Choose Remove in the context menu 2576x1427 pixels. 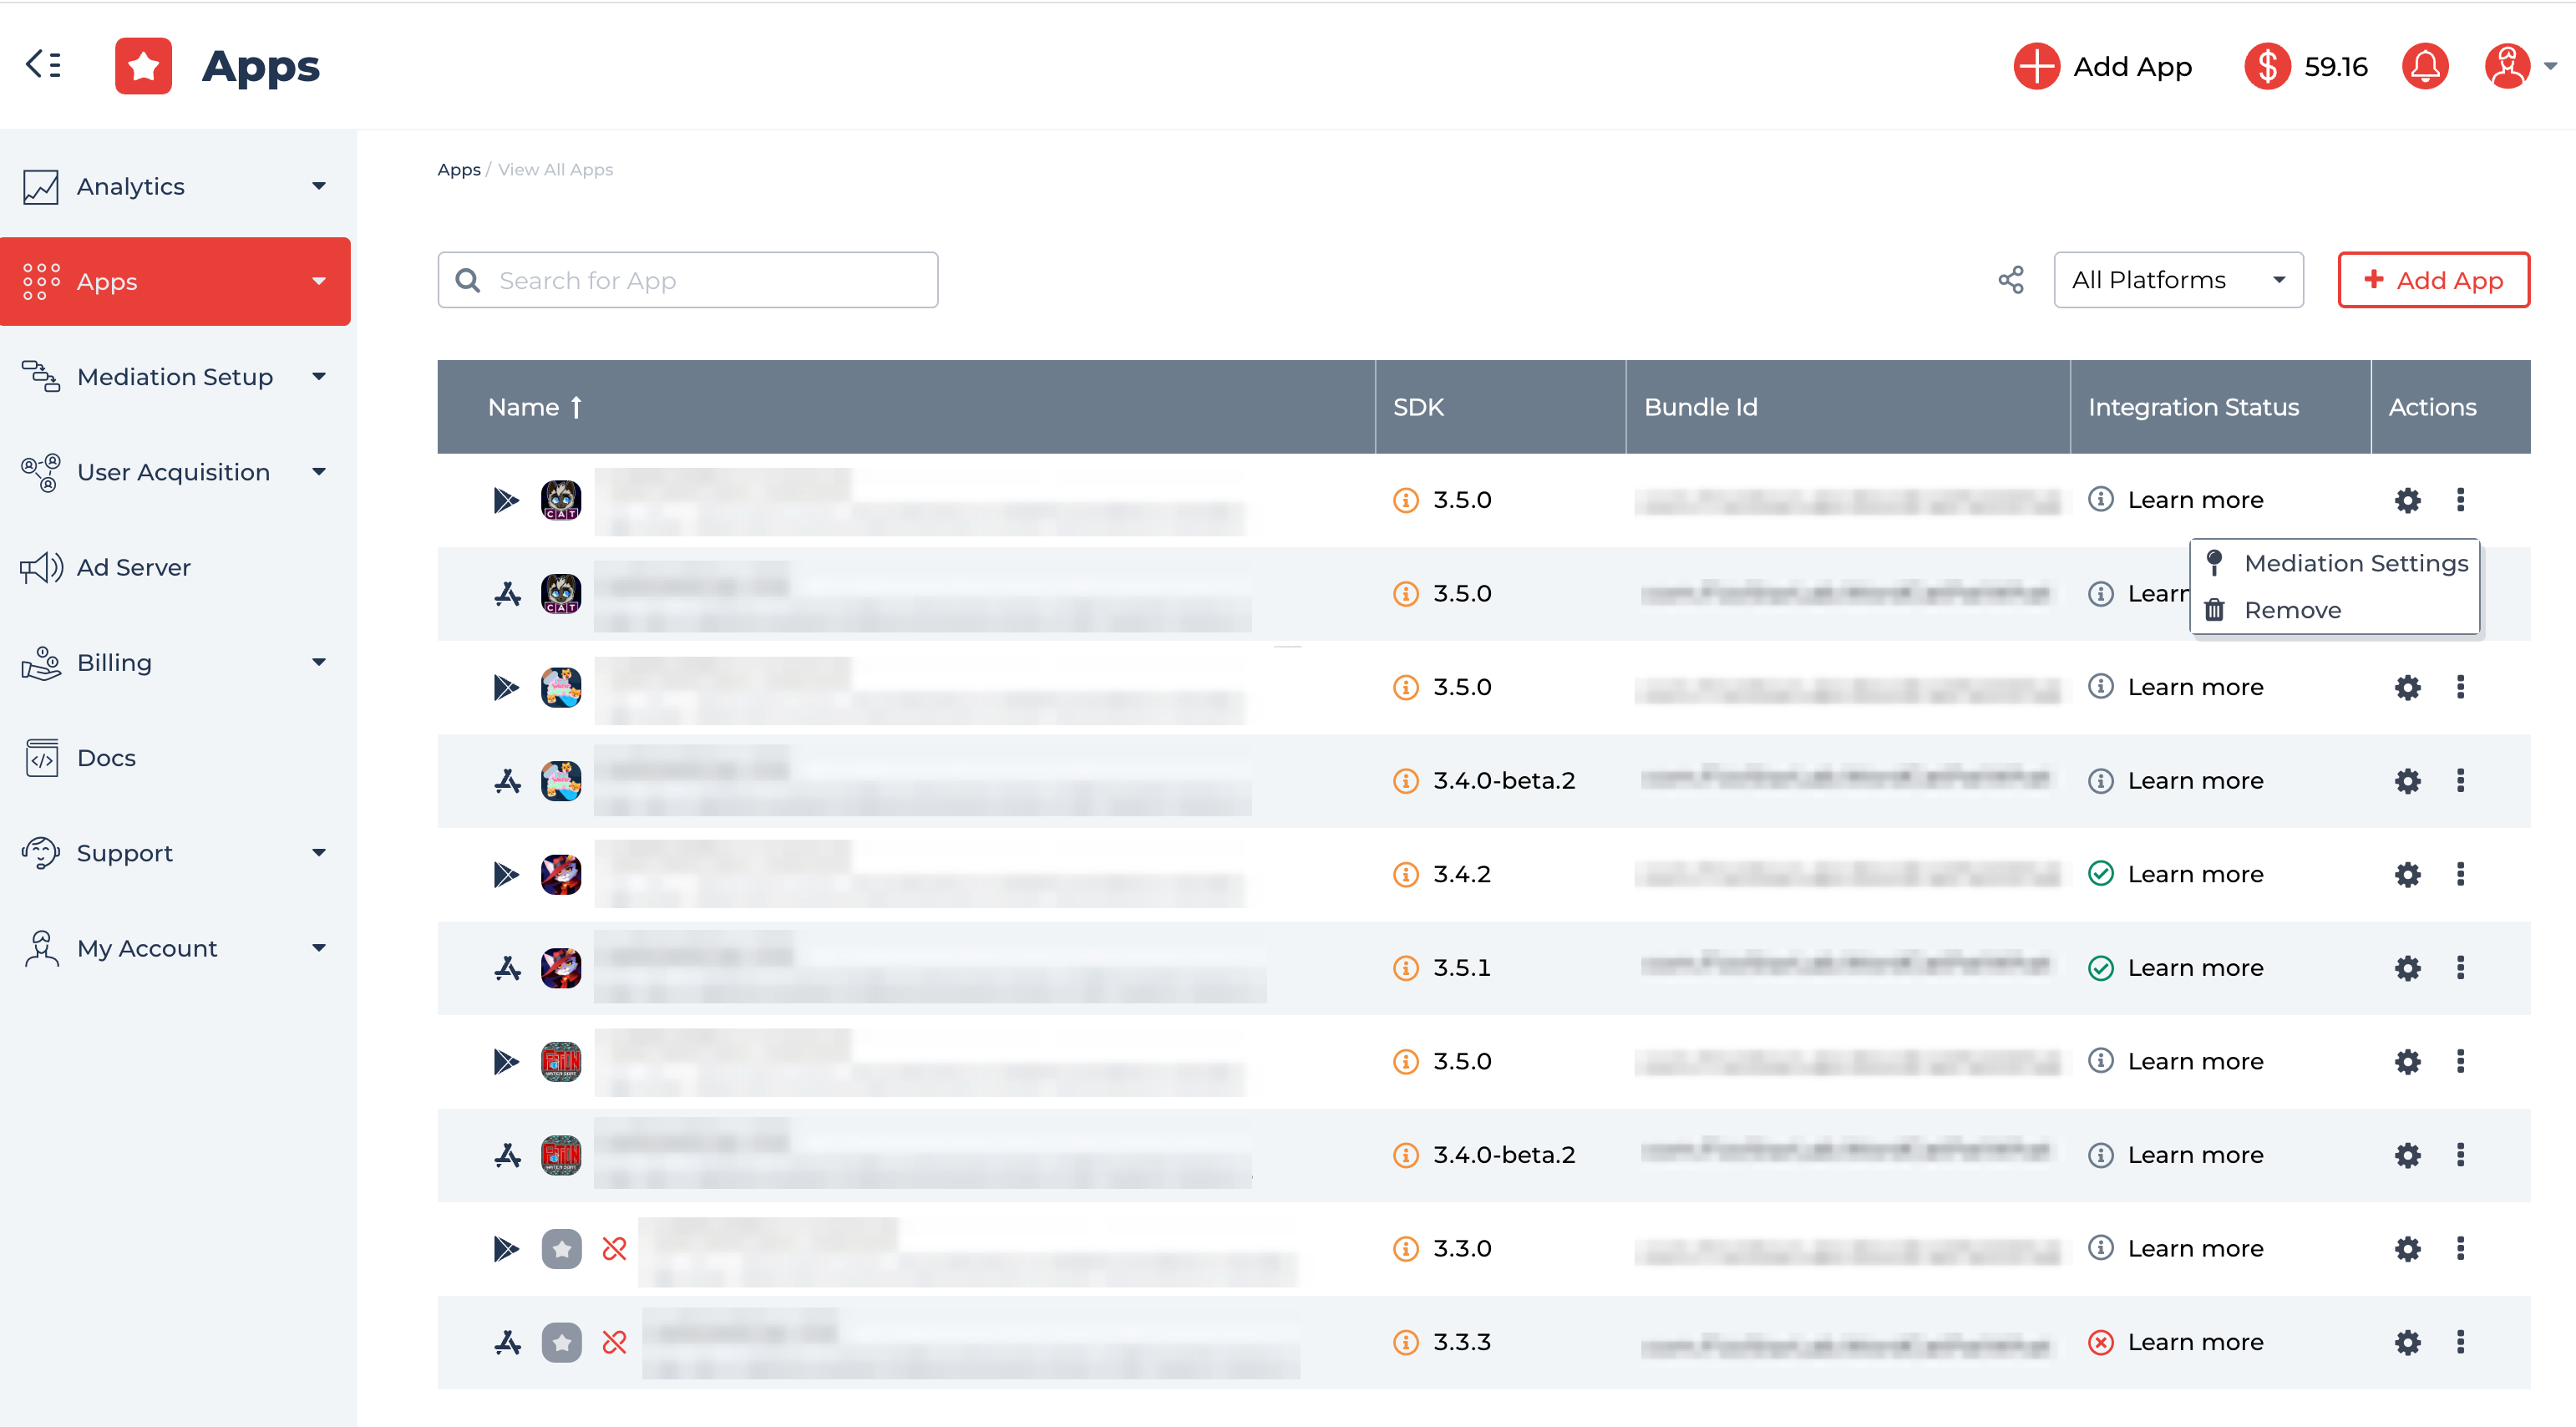(x=2292, y=610)
